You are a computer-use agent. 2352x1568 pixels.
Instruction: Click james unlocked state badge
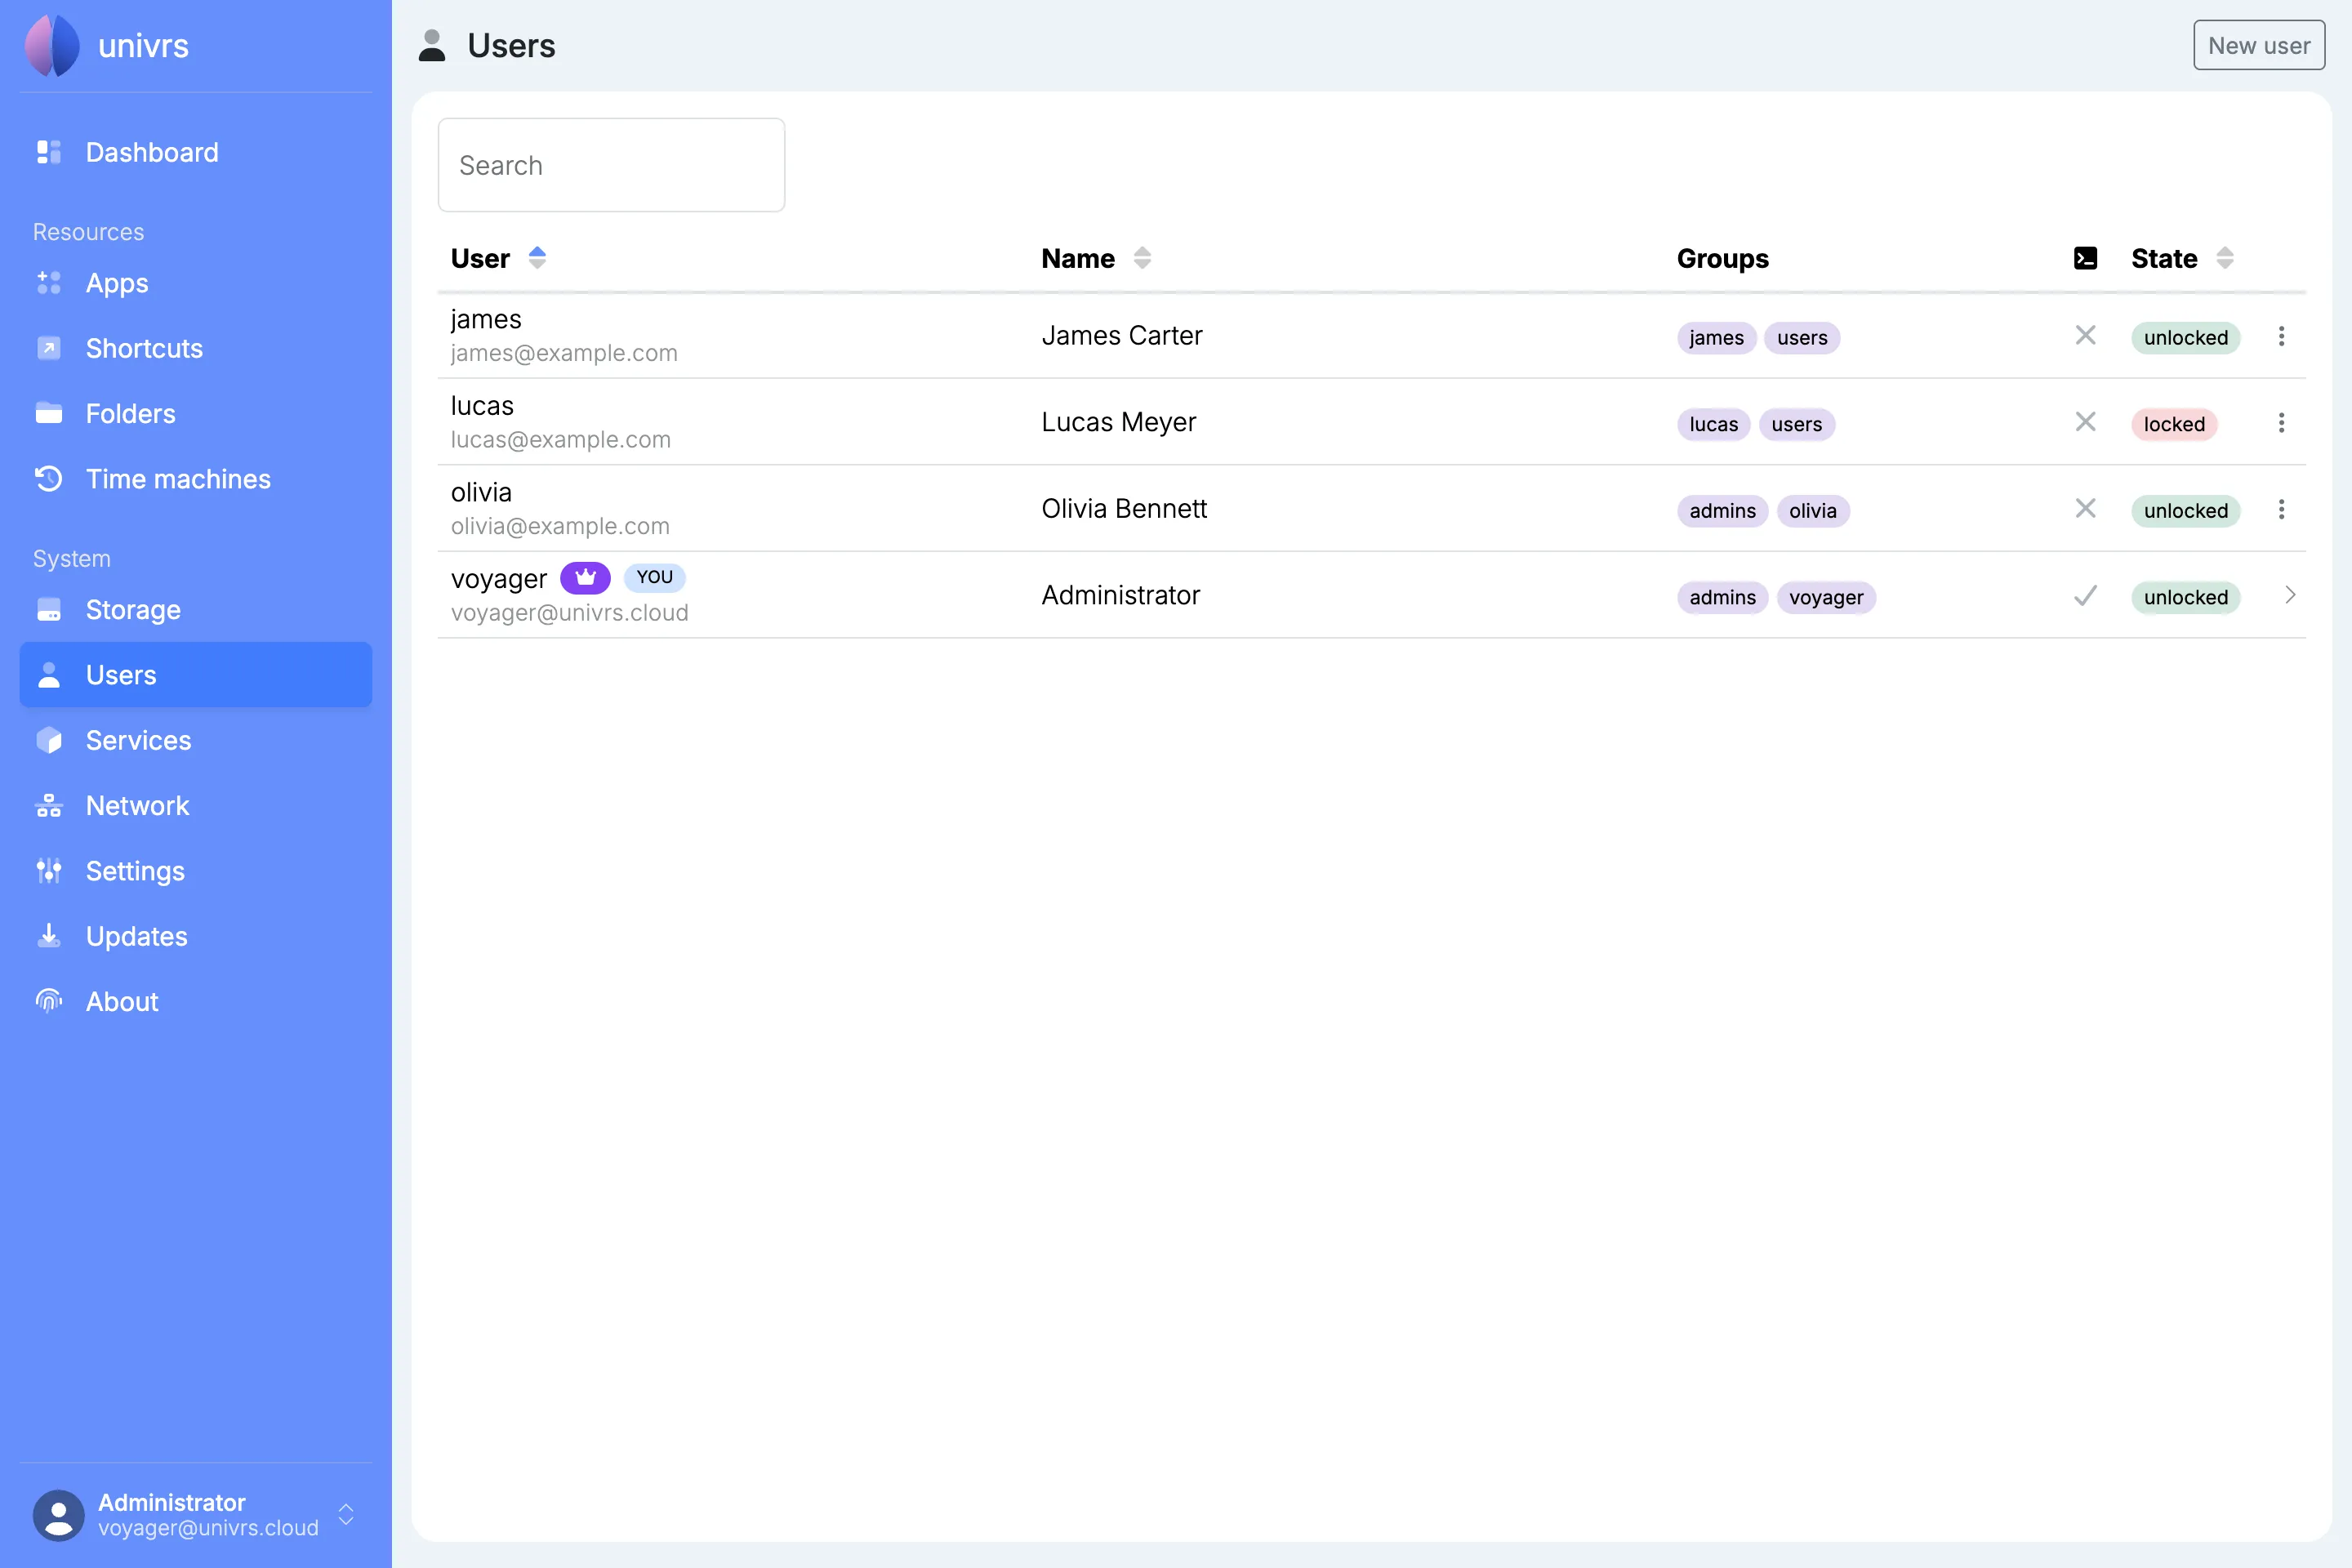pyautogui.click(x=2185, y=338)
